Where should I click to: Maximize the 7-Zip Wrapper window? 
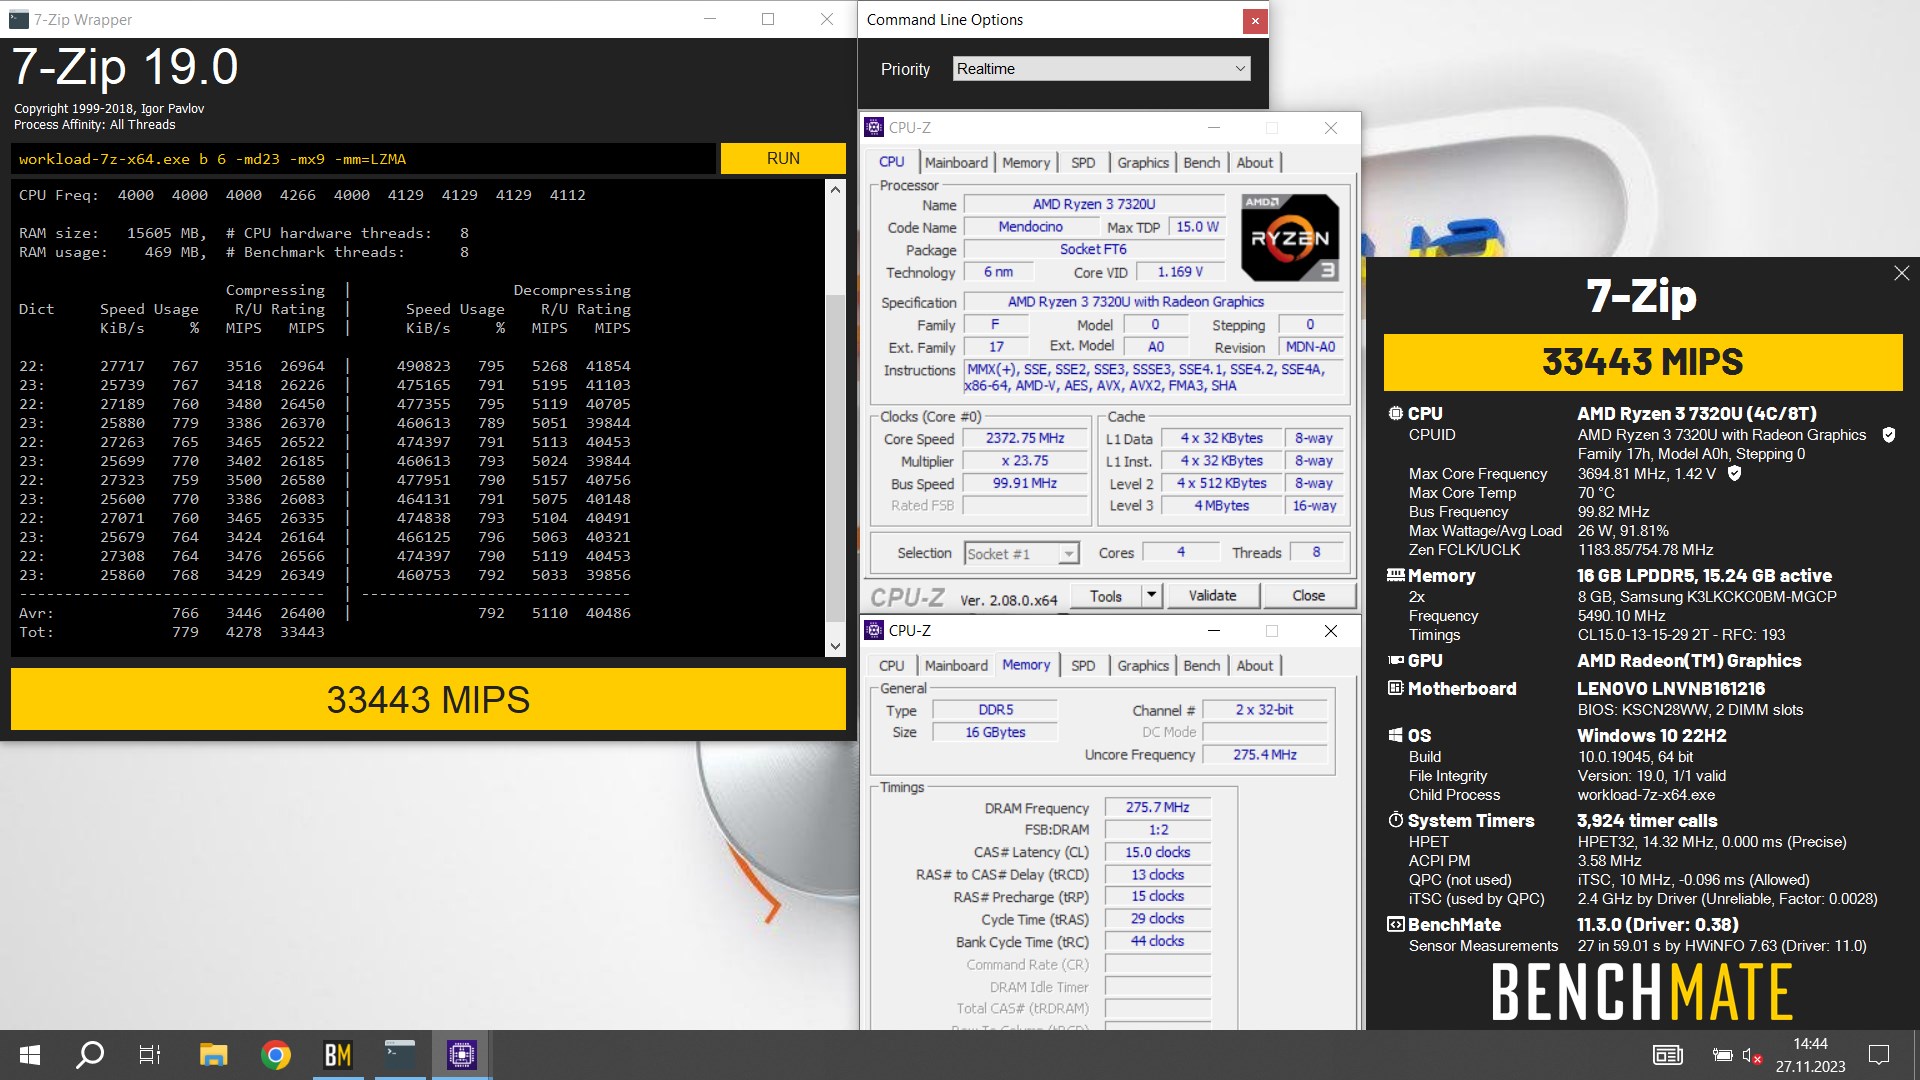pos(768,19)
